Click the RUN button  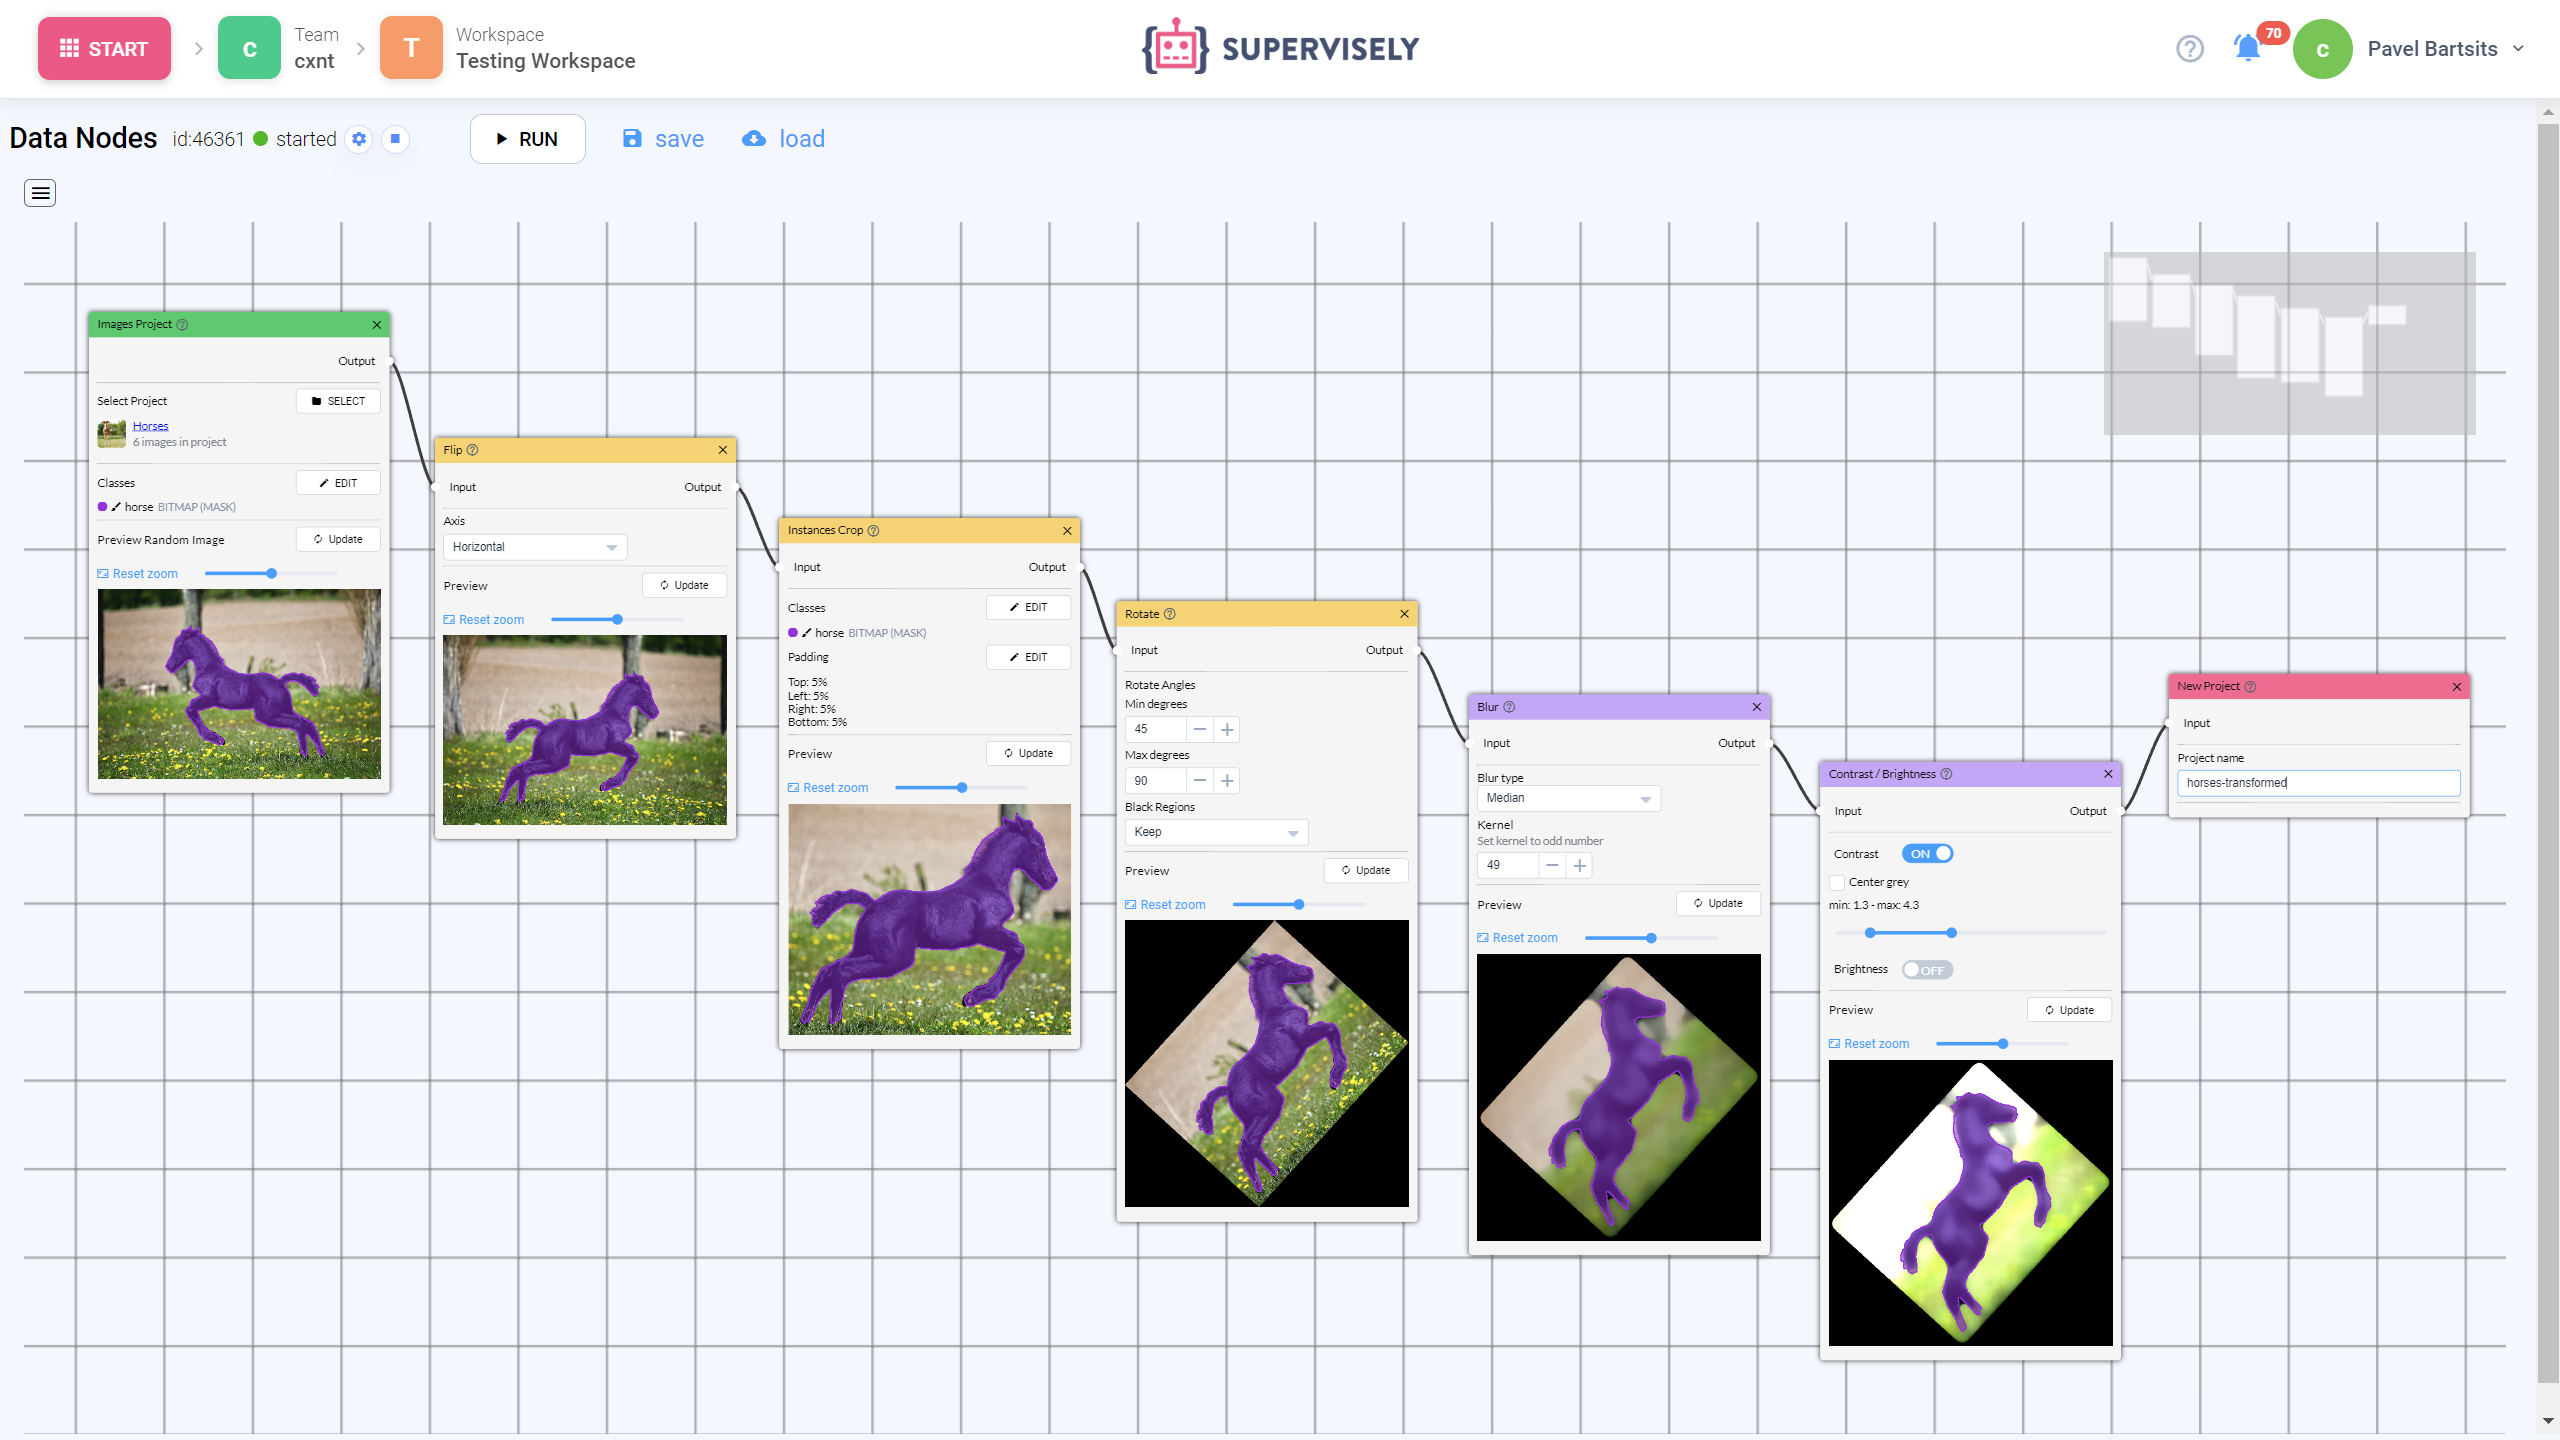[x=527, y=139]
